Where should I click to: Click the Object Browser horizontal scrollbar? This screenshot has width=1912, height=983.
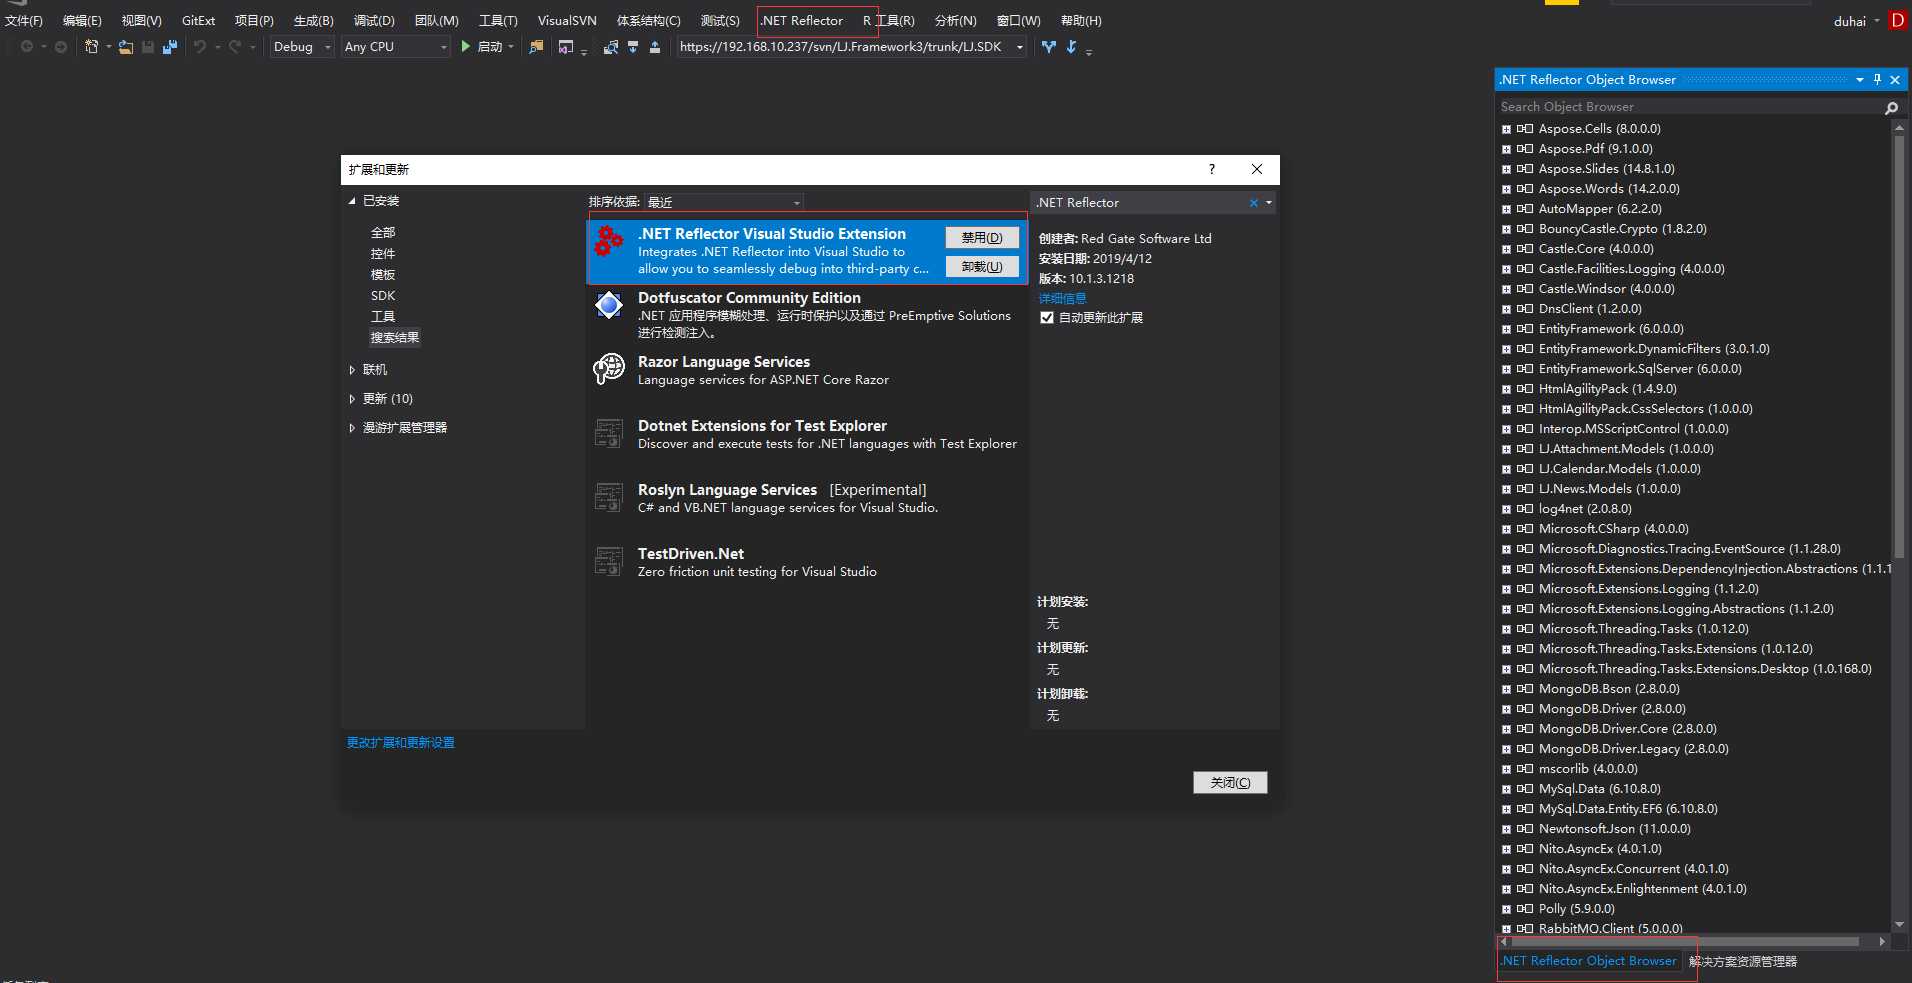click(1684, 942)
